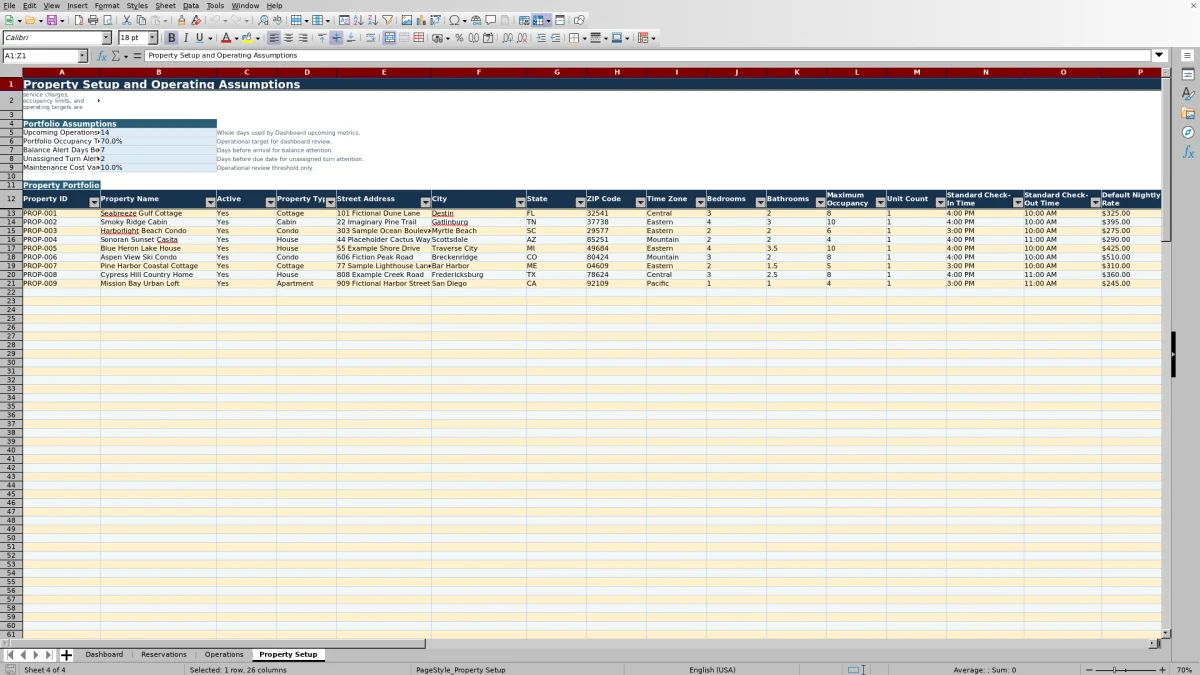Screen dimensions: 1200x675
Task: Click the Cut scissors icon
Action: [127, 20]
